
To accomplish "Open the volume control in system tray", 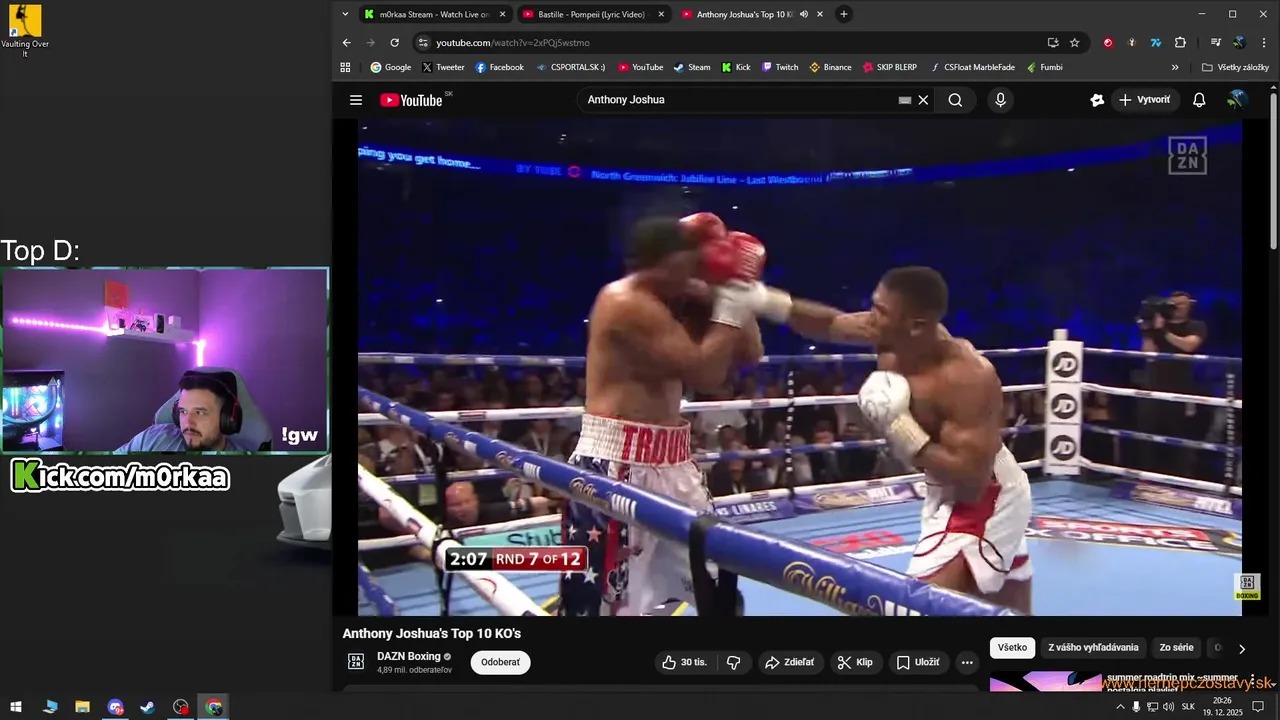I will point(1168,707).
